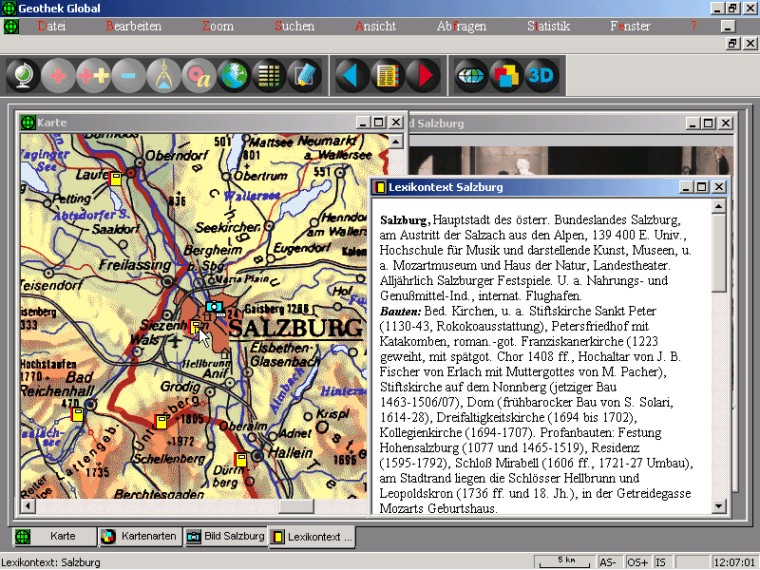Toggle the OS+ status bar indicator
This screenshot has width=760, height=570.
[638, 562]
